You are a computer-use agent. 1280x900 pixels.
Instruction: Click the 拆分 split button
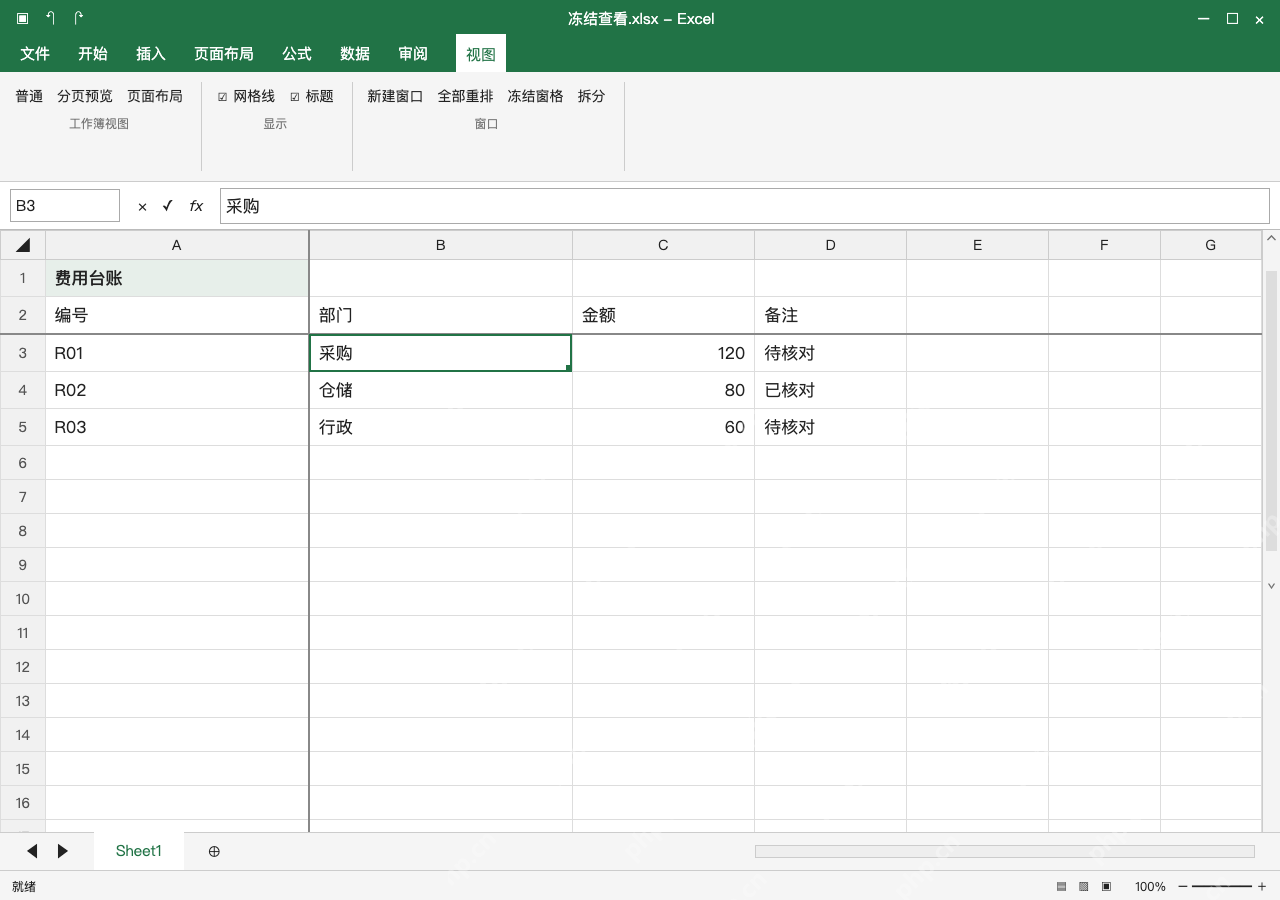[x=591, y=96]
